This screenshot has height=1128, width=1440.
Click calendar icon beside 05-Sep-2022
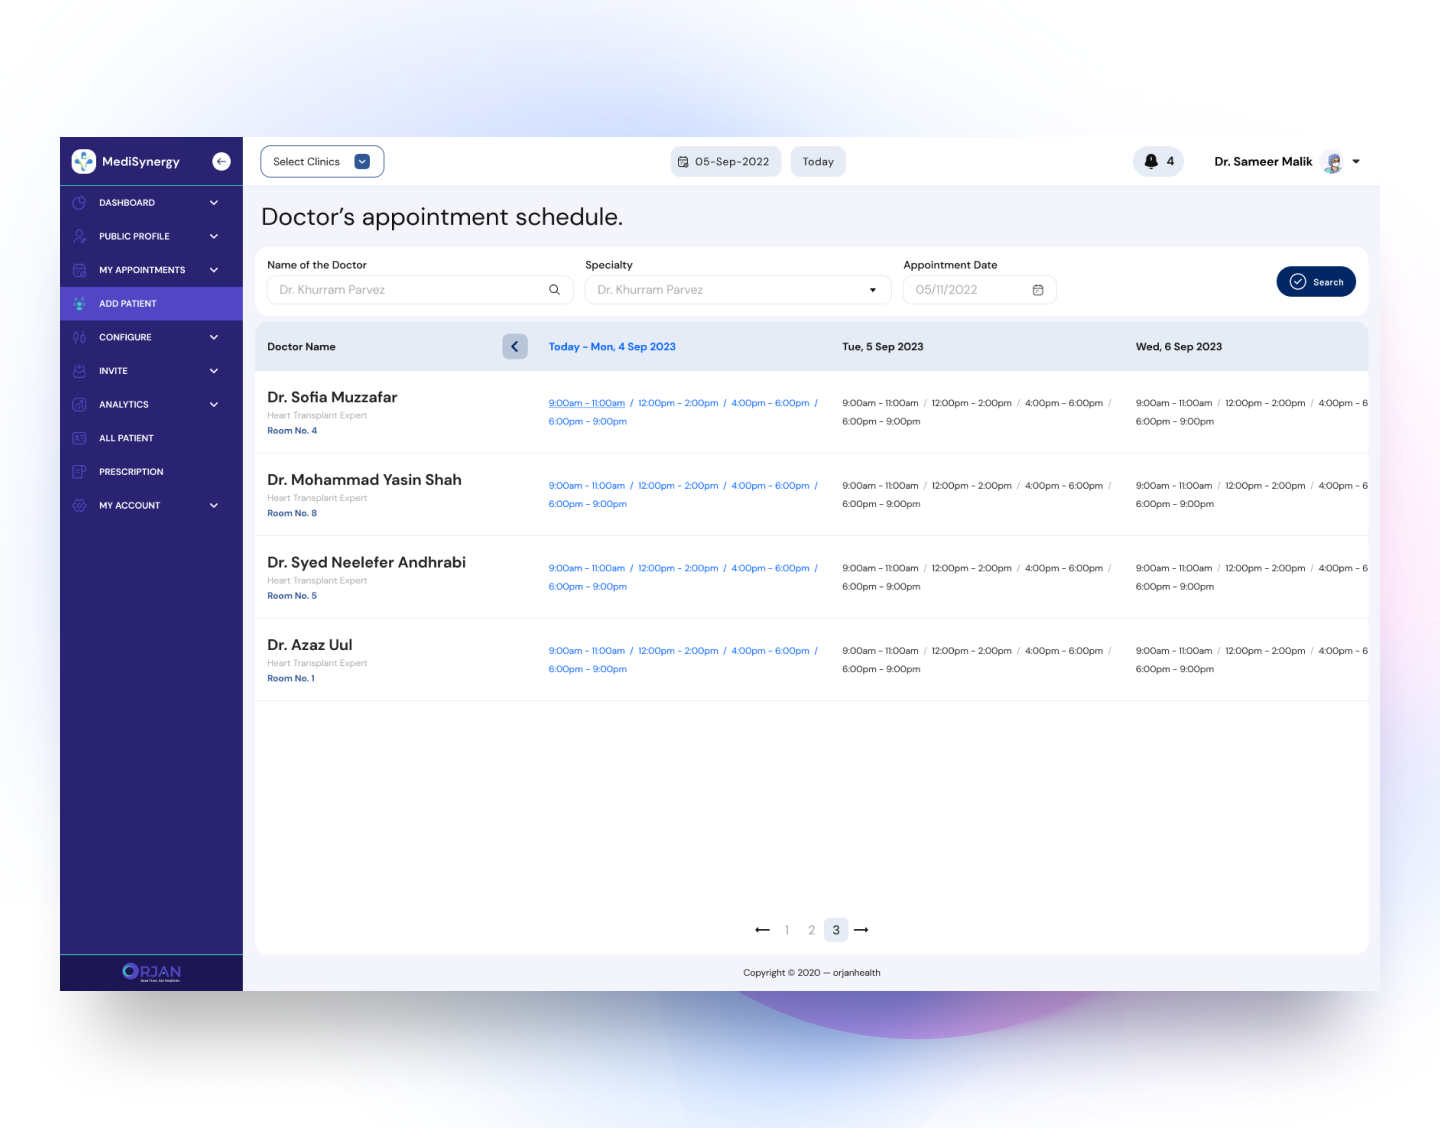(683, 162)
